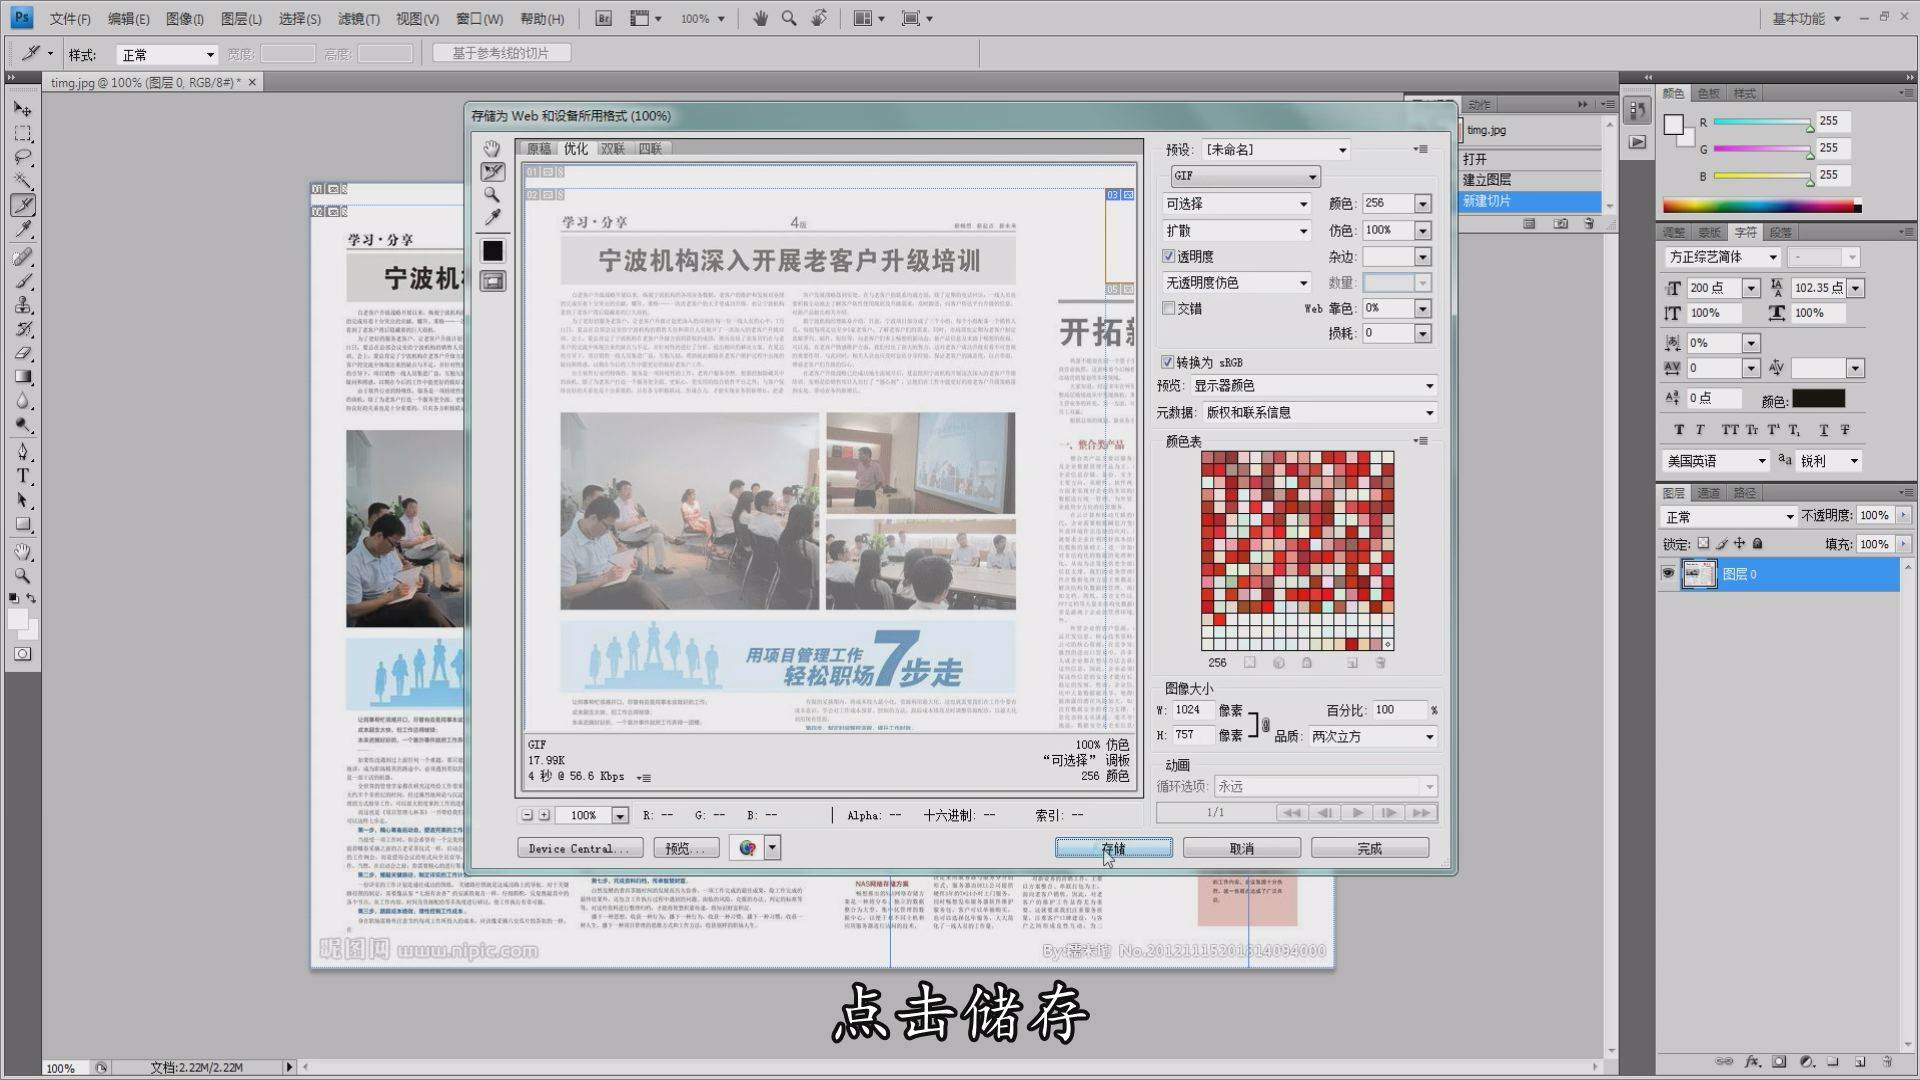The width and height of the screenshot is (1920, 1080).
Task: Open the Launch Bridge icon in top bar
Action: 603,18
